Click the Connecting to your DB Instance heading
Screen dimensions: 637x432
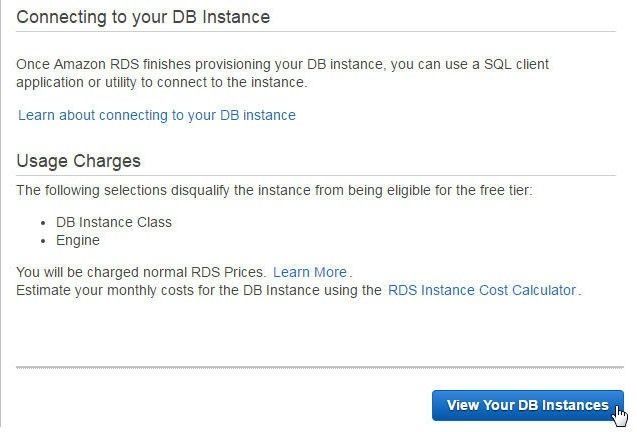pyautogui.click(x=143, y=17)
